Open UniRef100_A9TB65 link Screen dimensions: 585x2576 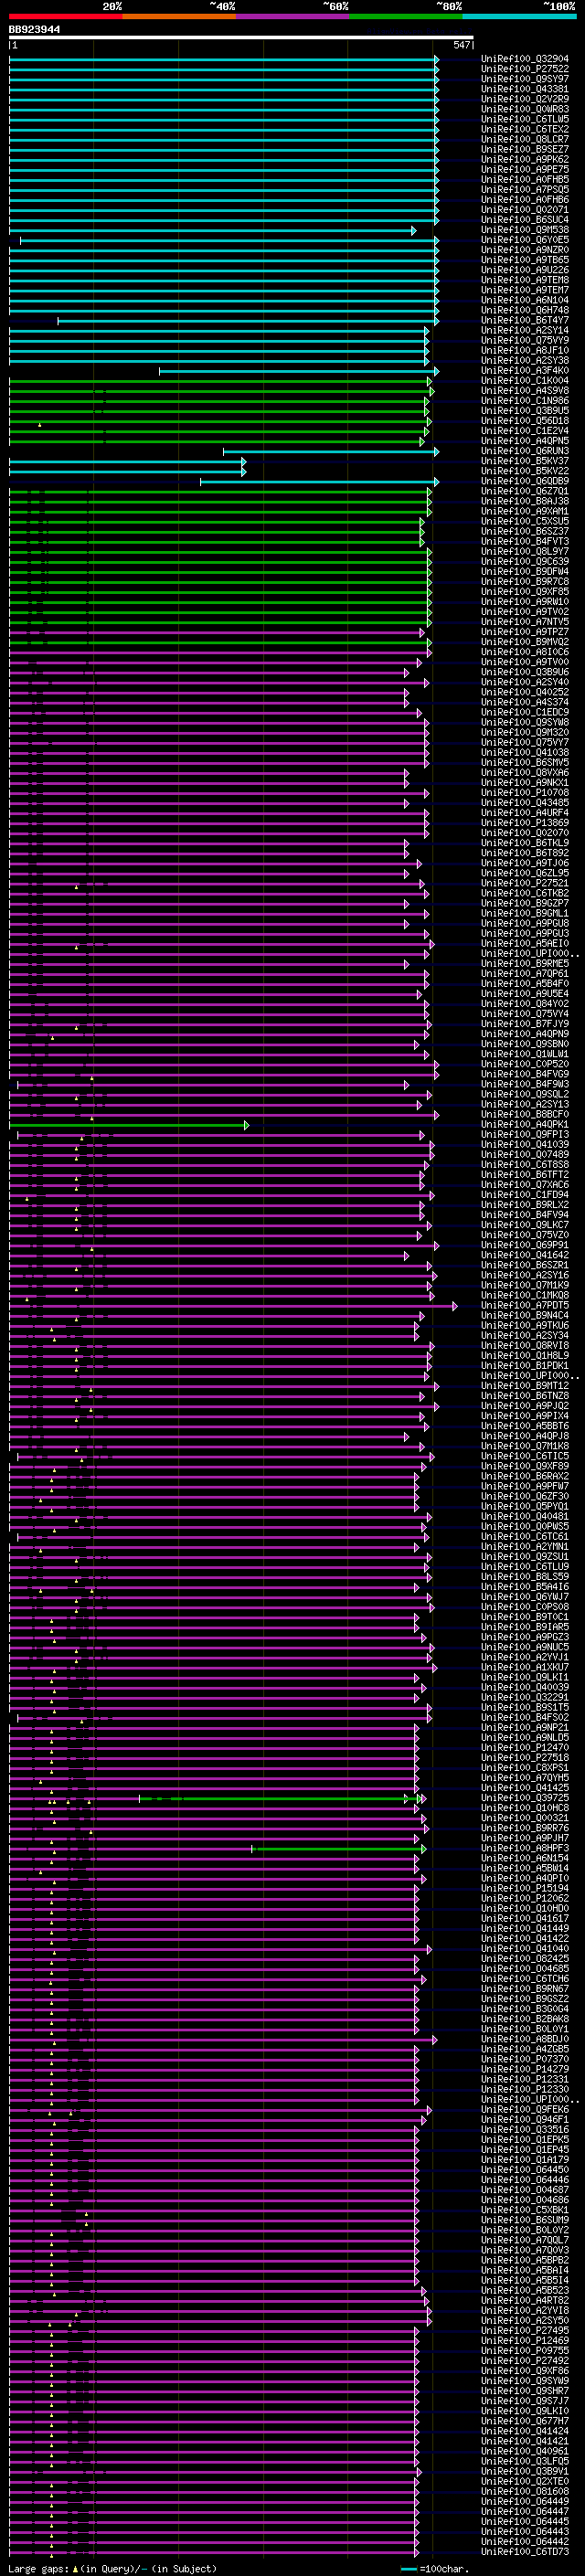point(524,260)
